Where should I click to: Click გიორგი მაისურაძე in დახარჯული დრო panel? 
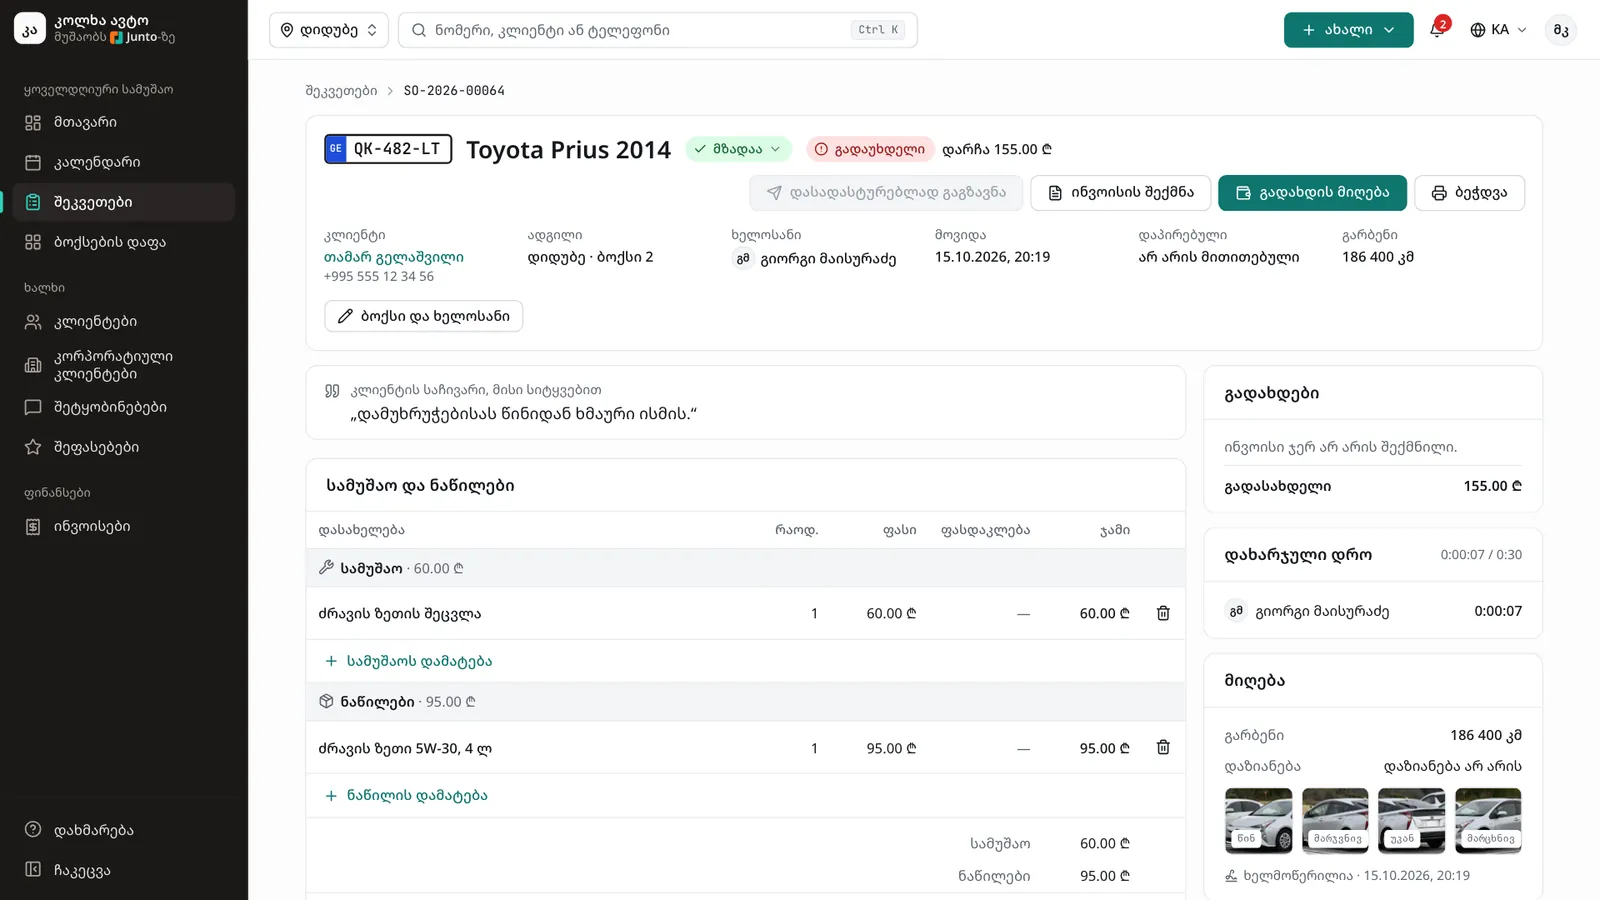pyautogui.click(x=1322, y=611)
